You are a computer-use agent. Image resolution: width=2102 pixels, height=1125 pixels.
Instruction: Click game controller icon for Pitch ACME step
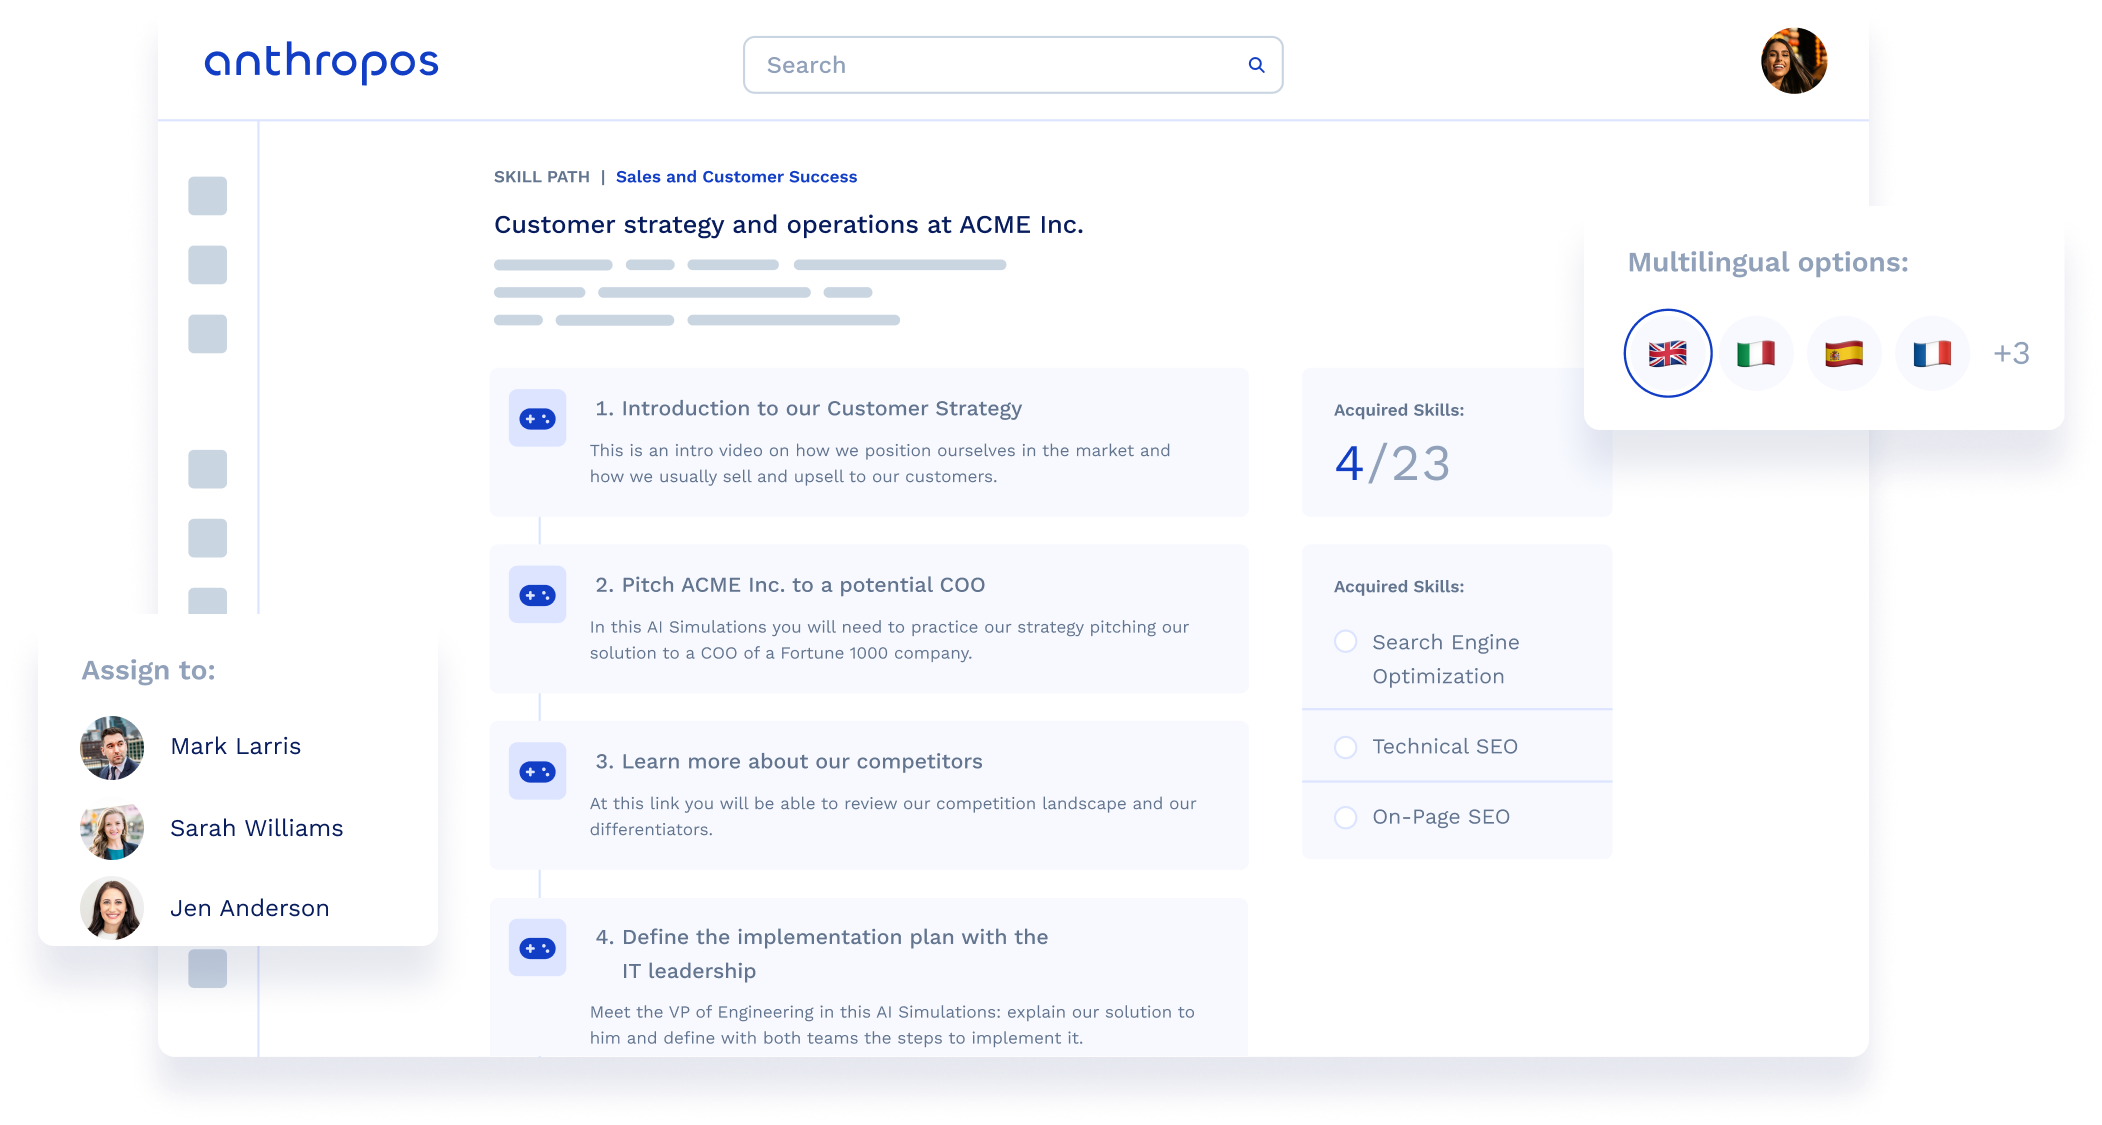(537, 595)
